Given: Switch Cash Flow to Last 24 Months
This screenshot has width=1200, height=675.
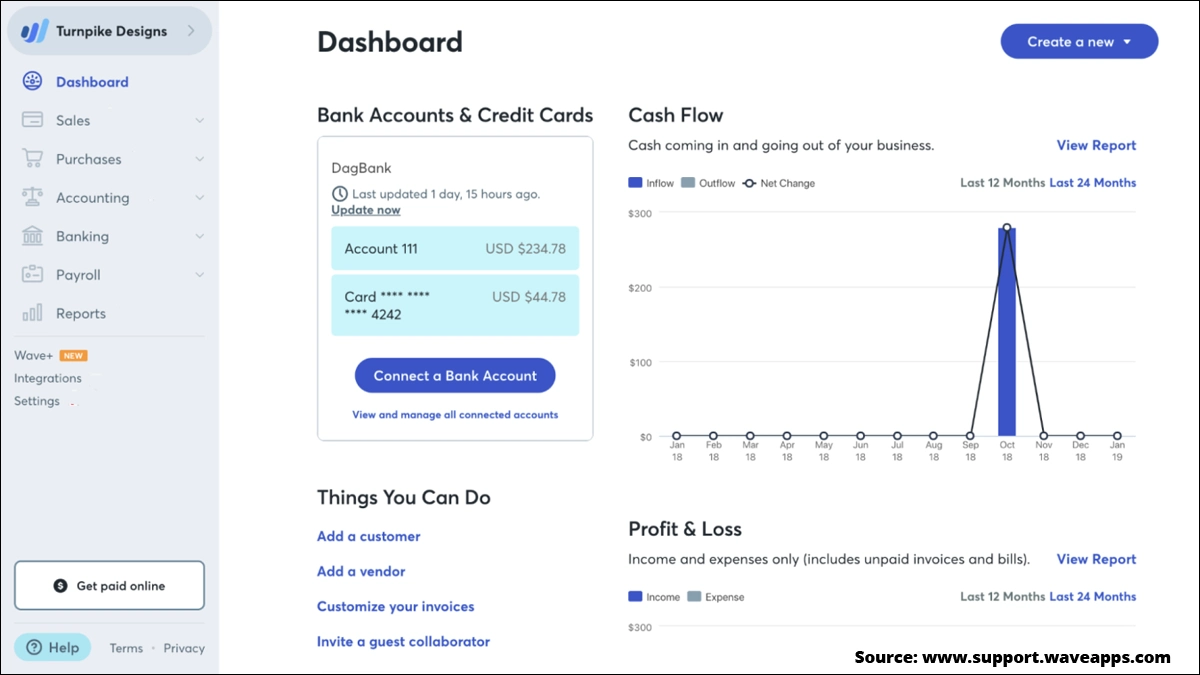Looking at the screenshot, I should pos(1093,183).
